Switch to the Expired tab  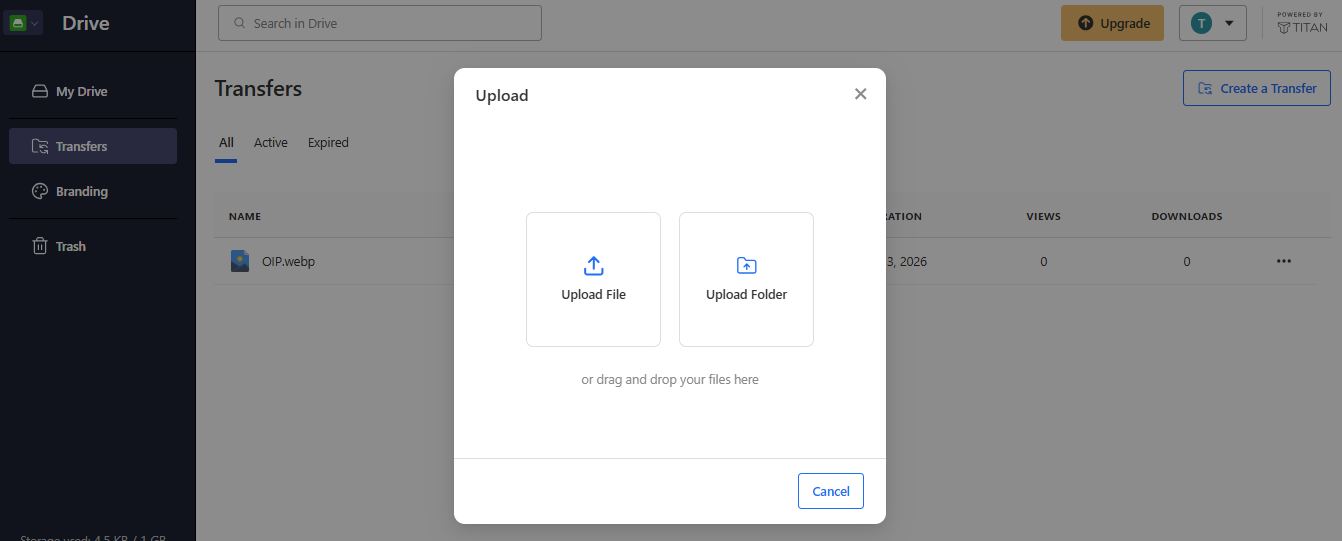pos(328,143)
